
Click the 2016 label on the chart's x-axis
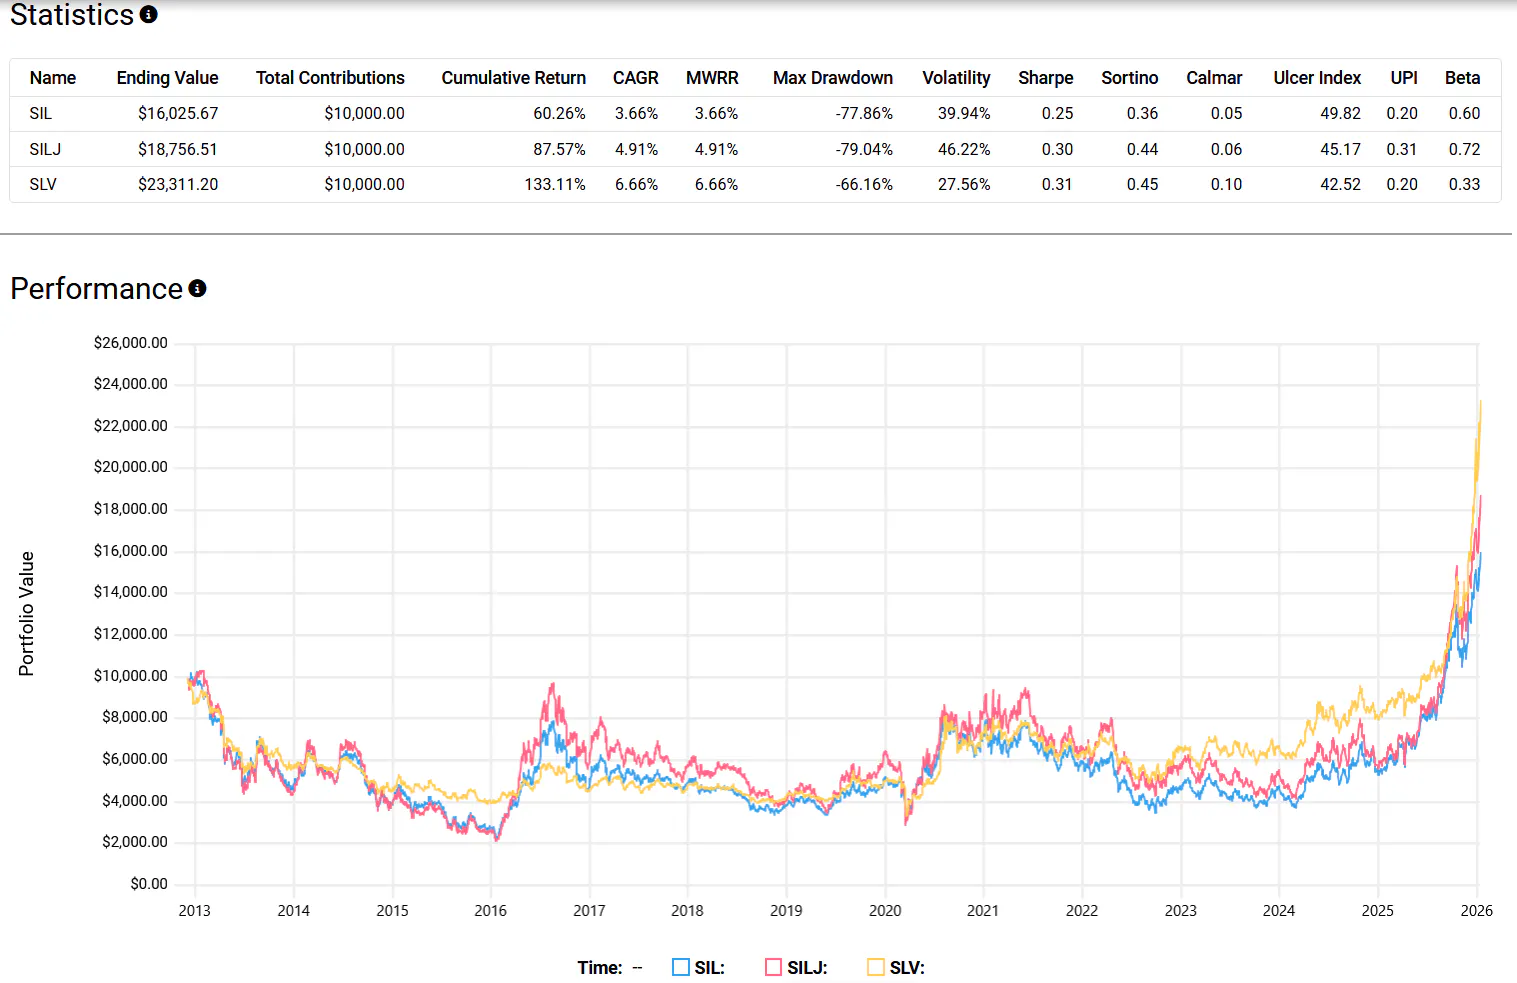pos(491,911)
